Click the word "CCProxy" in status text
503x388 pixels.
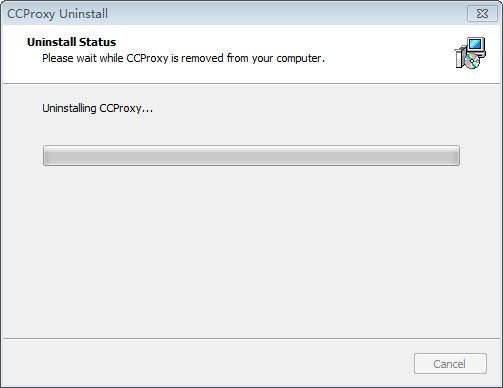tap(120, 108)
